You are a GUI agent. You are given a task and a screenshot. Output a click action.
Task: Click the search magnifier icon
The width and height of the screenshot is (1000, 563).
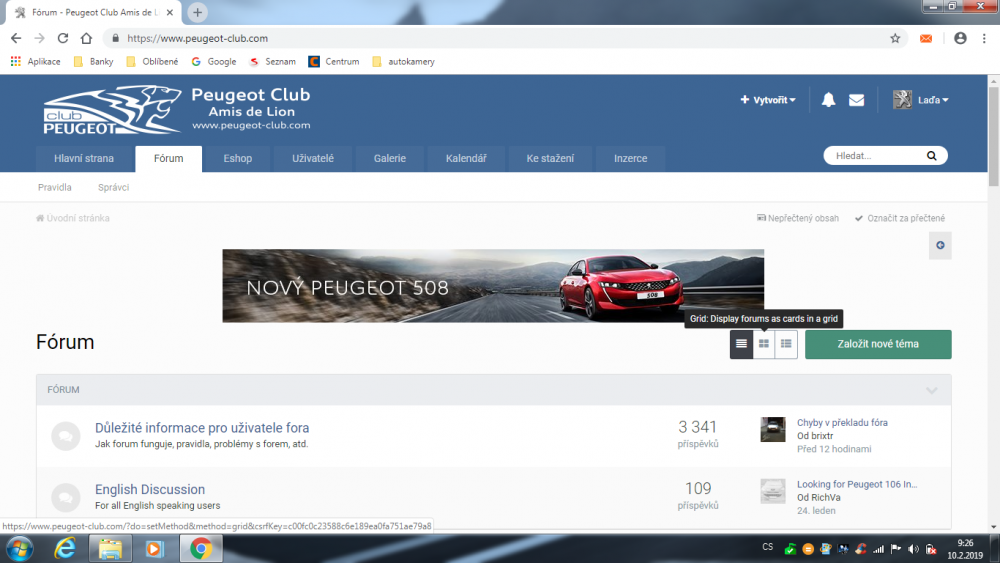(931, 156)
